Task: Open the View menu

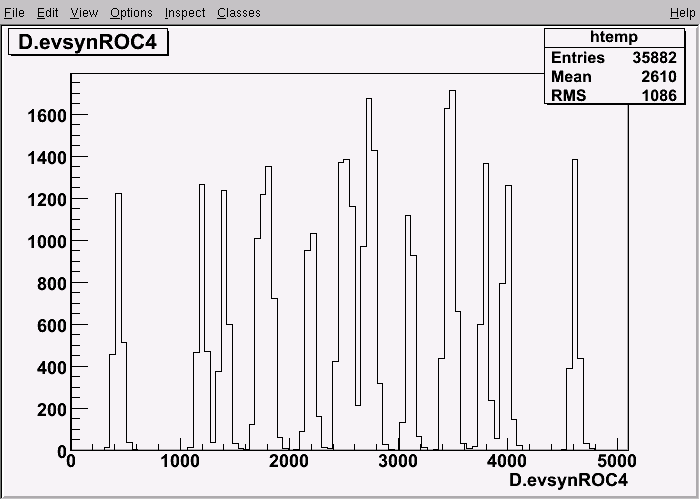Action: [x=84, y=12]
